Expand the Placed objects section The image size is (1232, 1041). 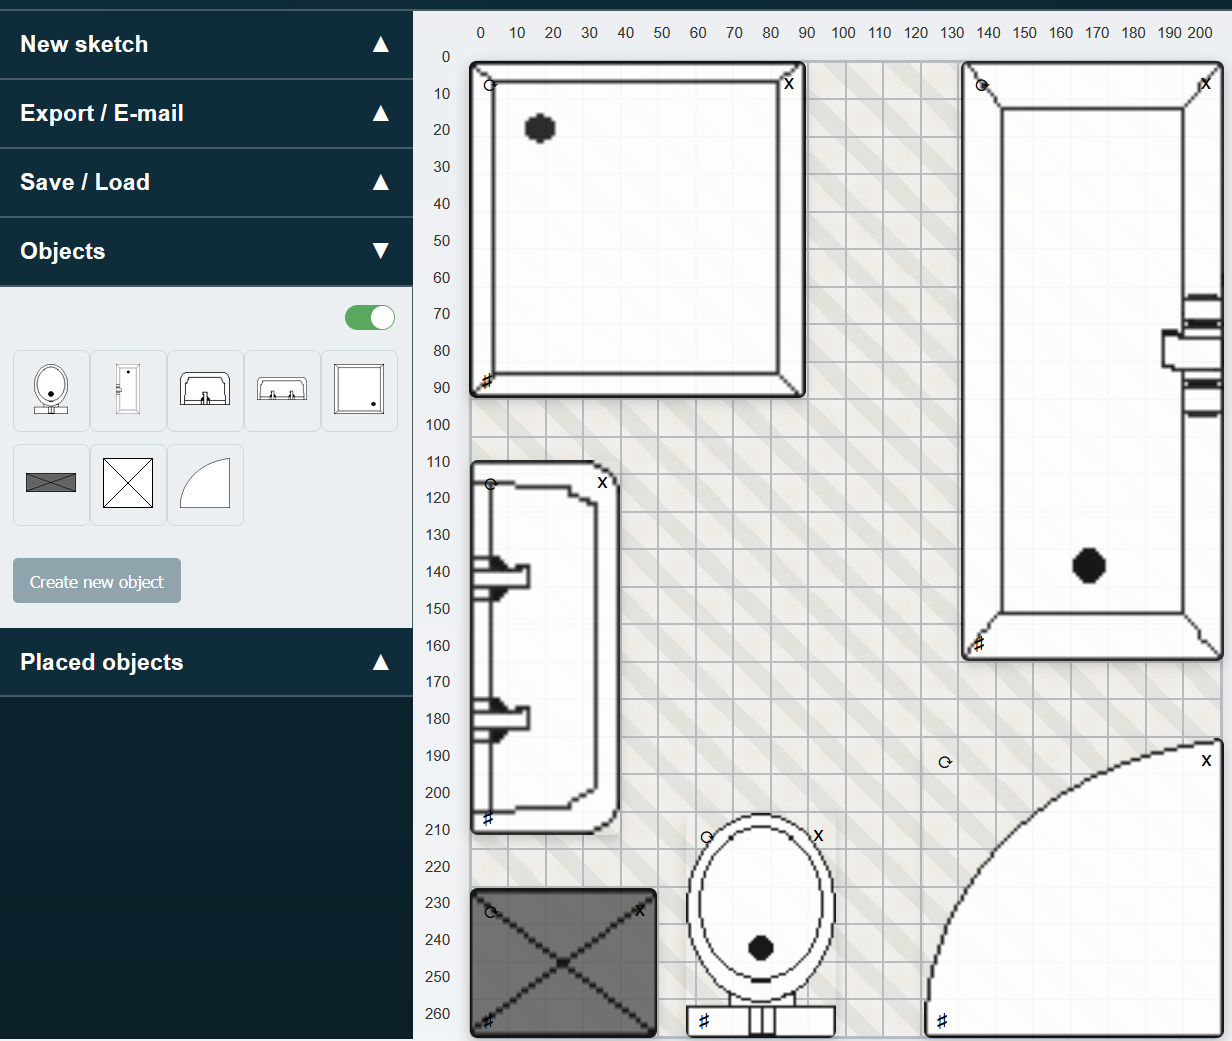coord(206,662)
